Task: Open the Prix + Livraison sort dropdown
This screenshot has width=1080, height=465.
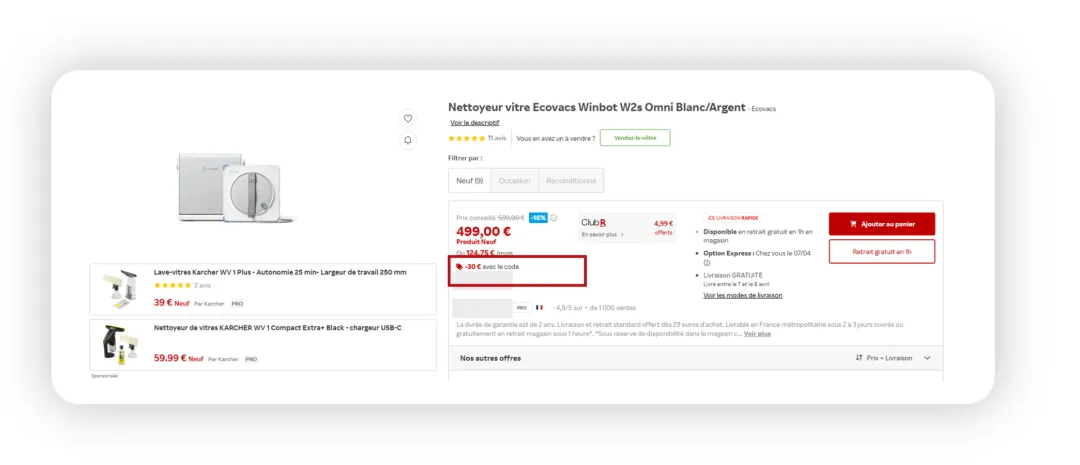Action: click(x=893, y=358)
